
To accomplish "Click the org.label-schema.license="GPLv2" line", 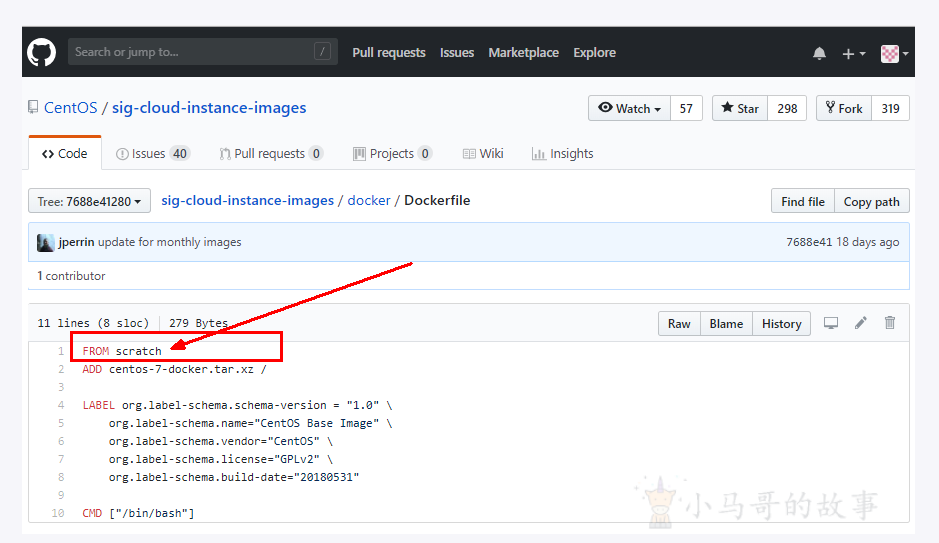I will (220, 459).
